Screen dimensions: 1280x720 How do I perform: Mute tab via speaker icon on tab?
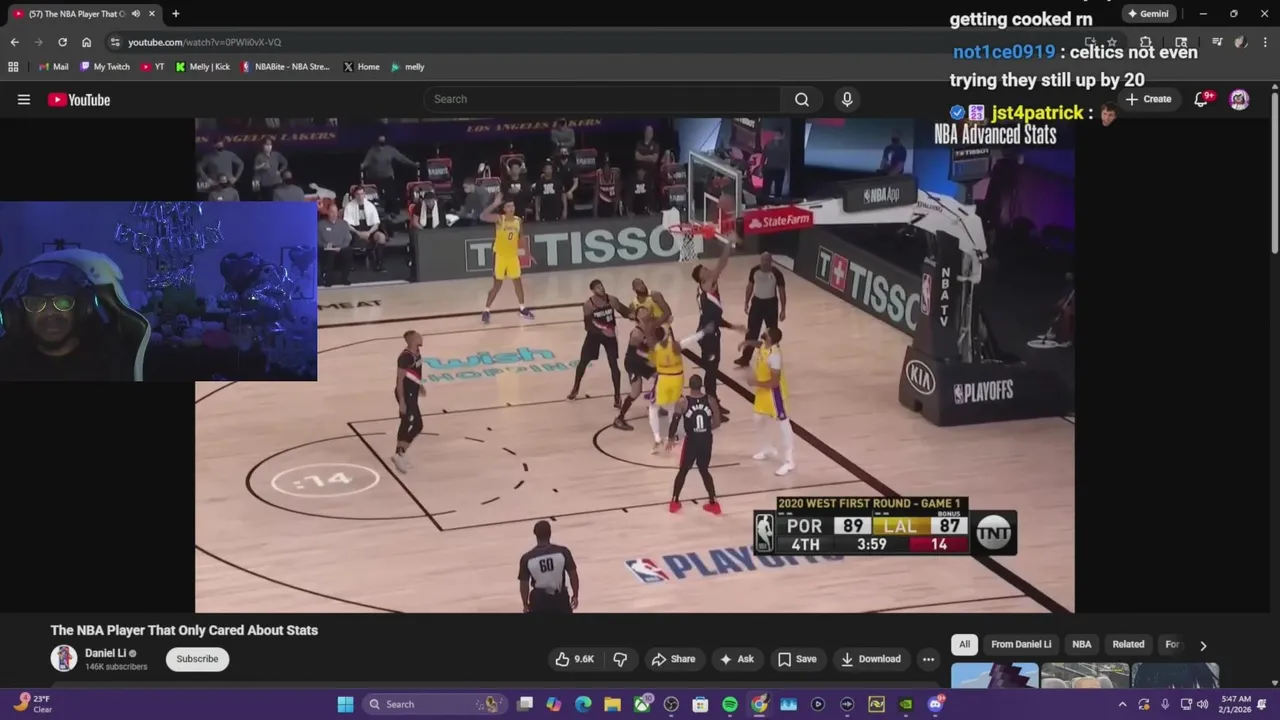coord(136,14)
